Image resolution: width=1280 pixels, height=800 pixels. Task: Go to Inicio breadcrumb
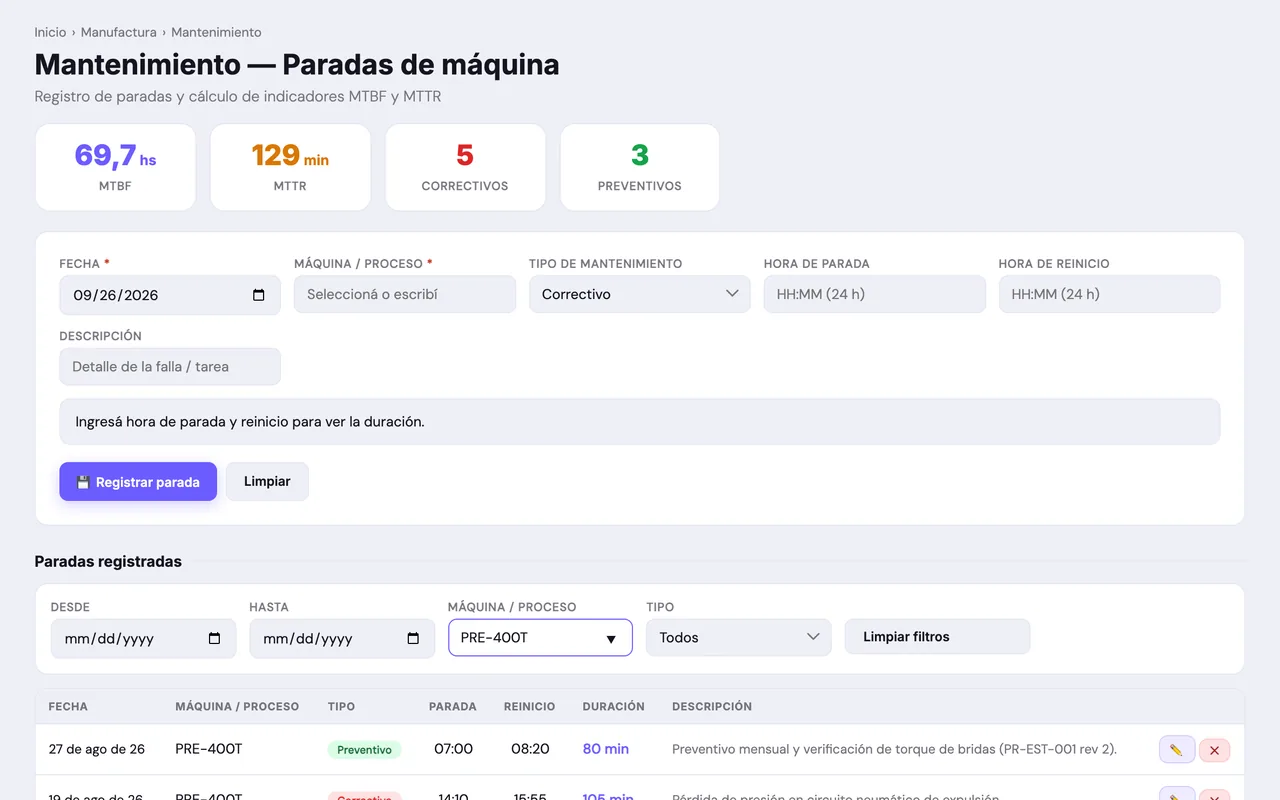click(50, 32)
